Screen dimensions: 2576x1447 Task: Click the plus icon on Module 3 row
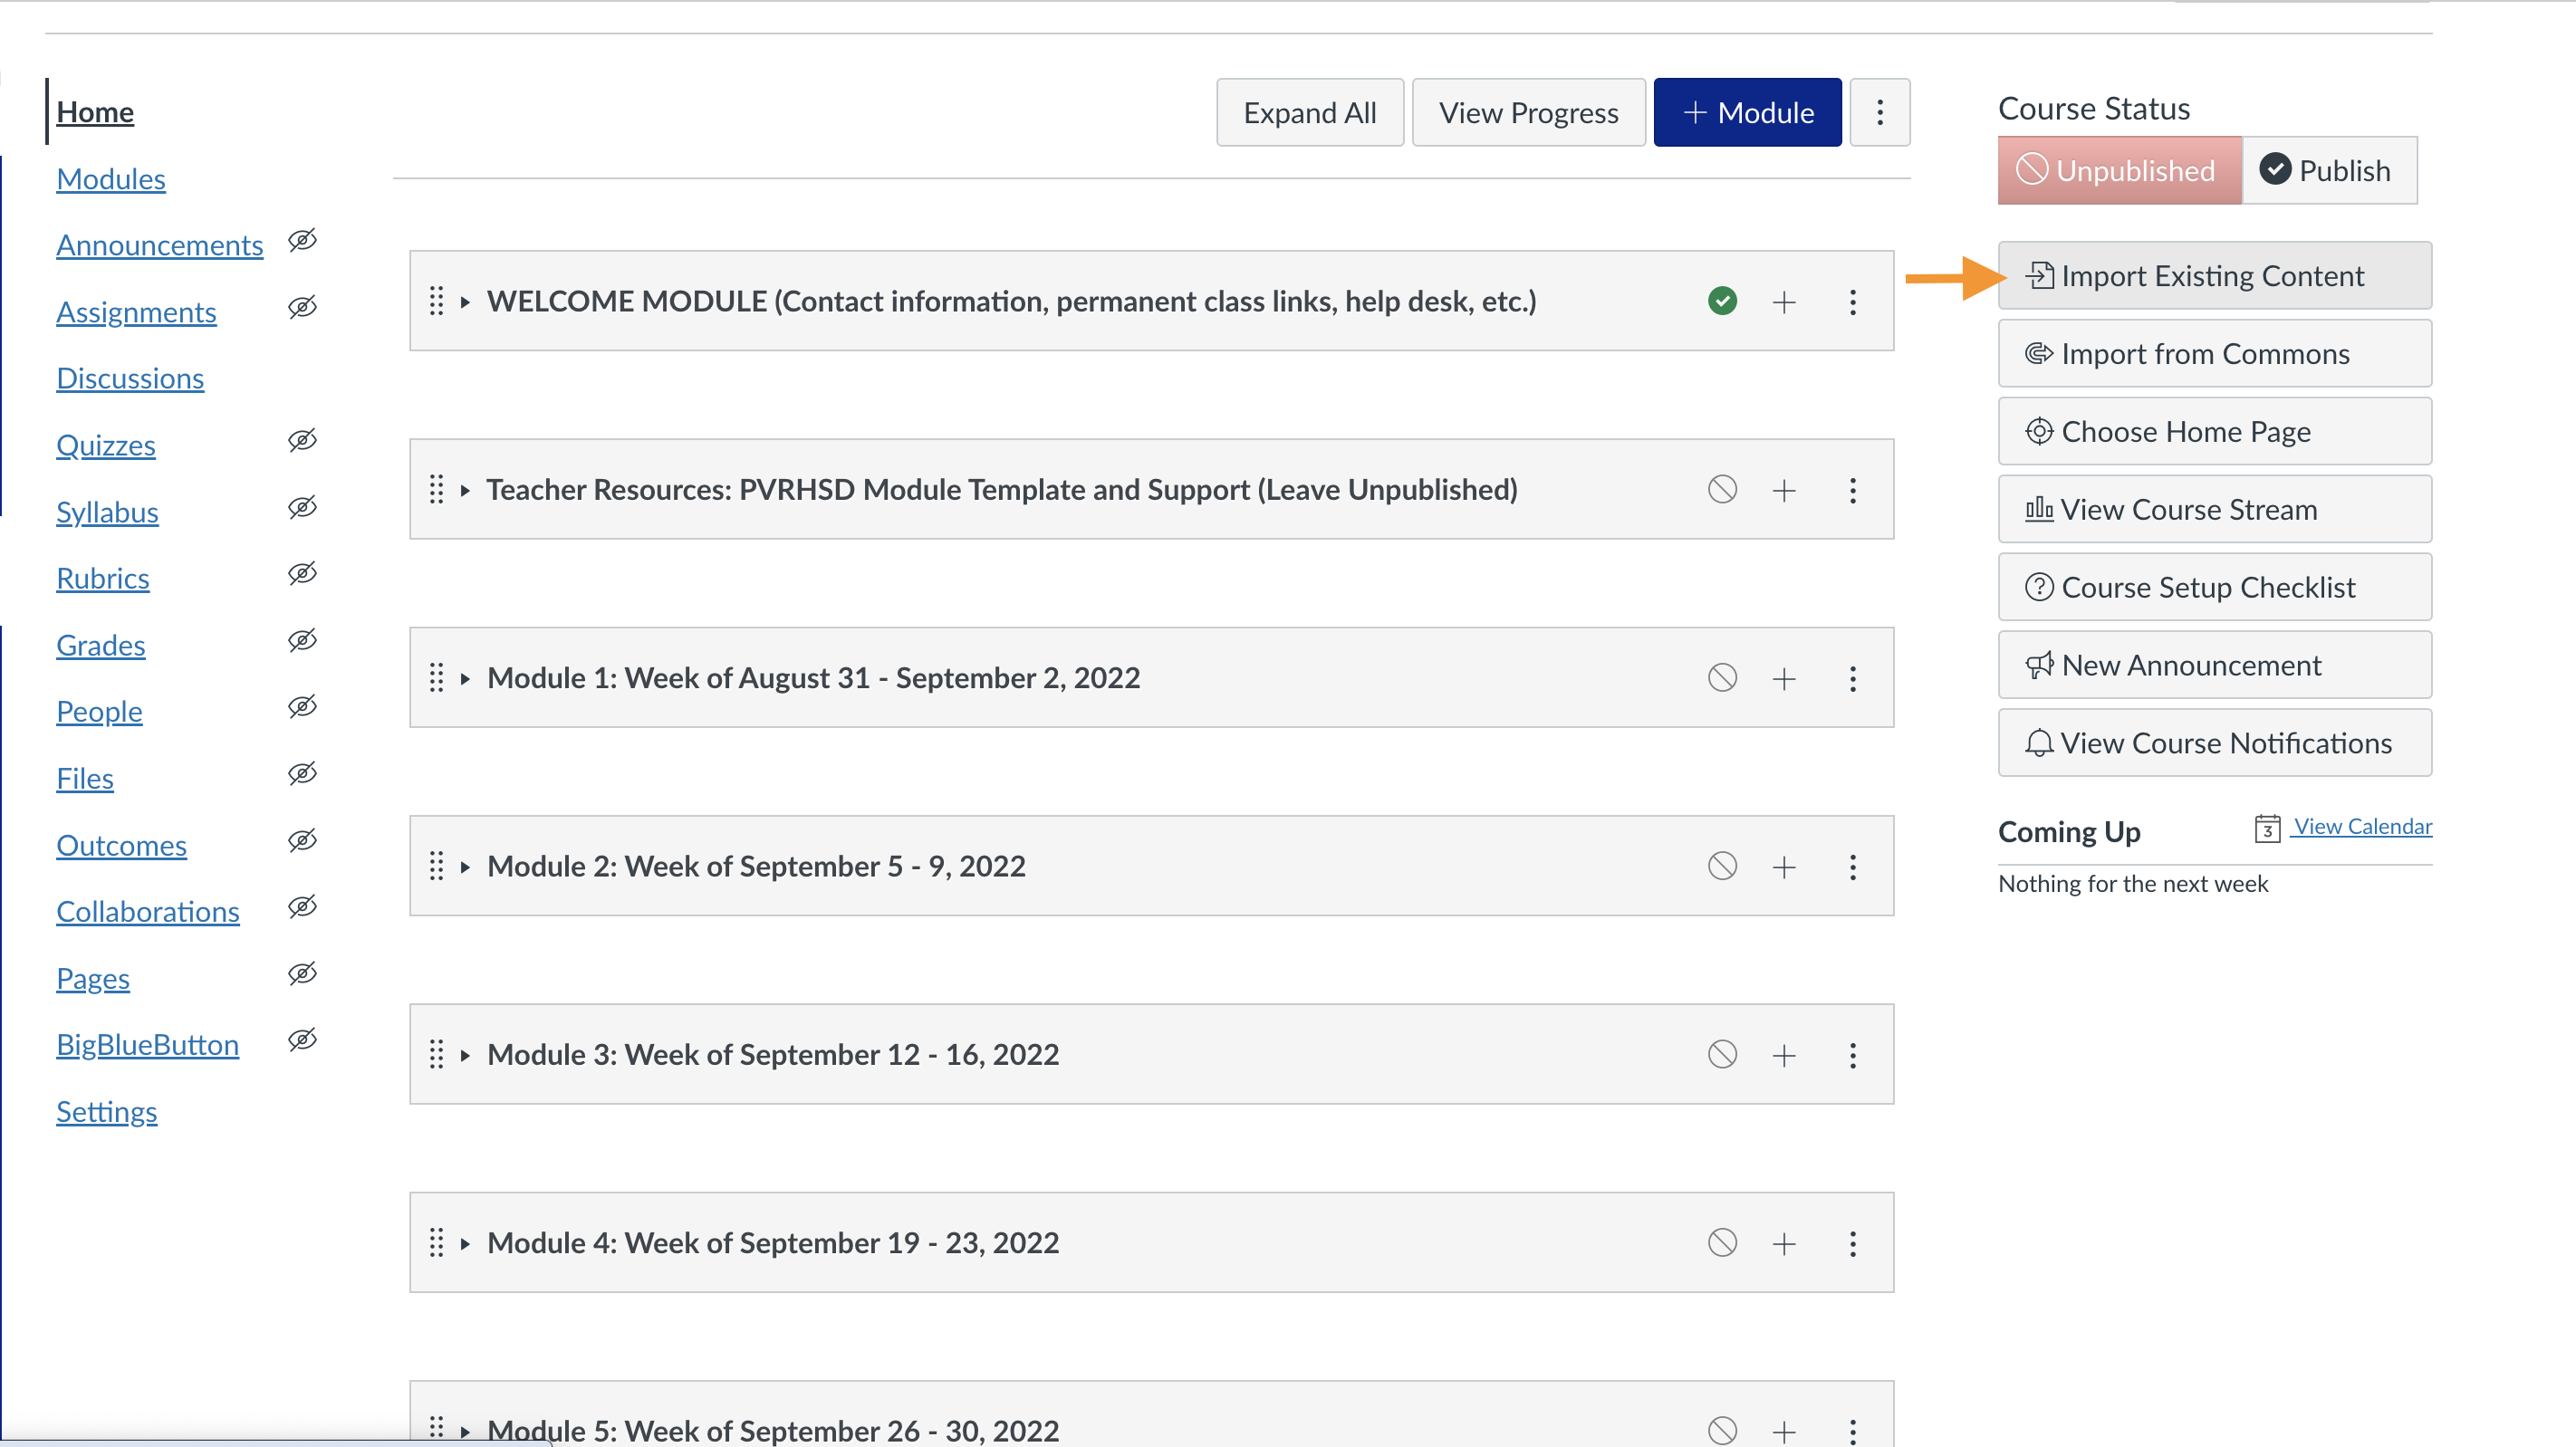click(1784, 1055)
